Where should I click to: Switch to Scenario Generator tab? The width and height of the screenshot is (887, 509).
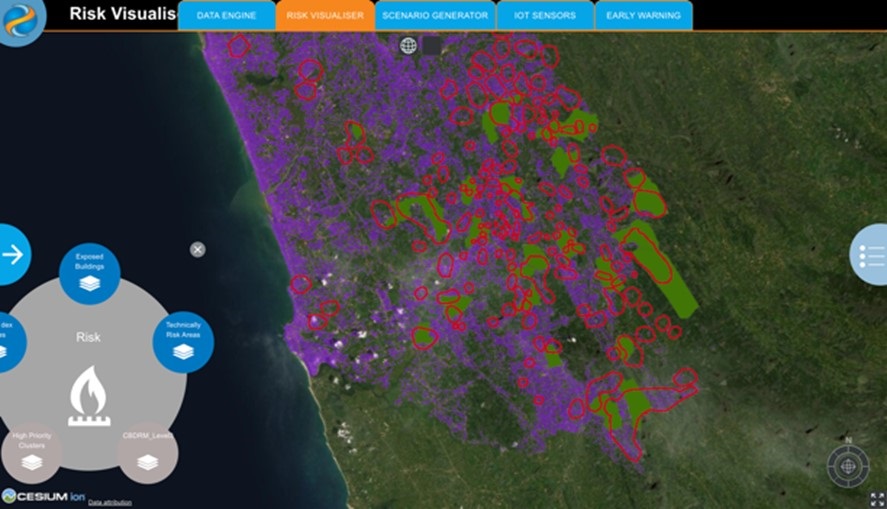[x=435, y=16]
